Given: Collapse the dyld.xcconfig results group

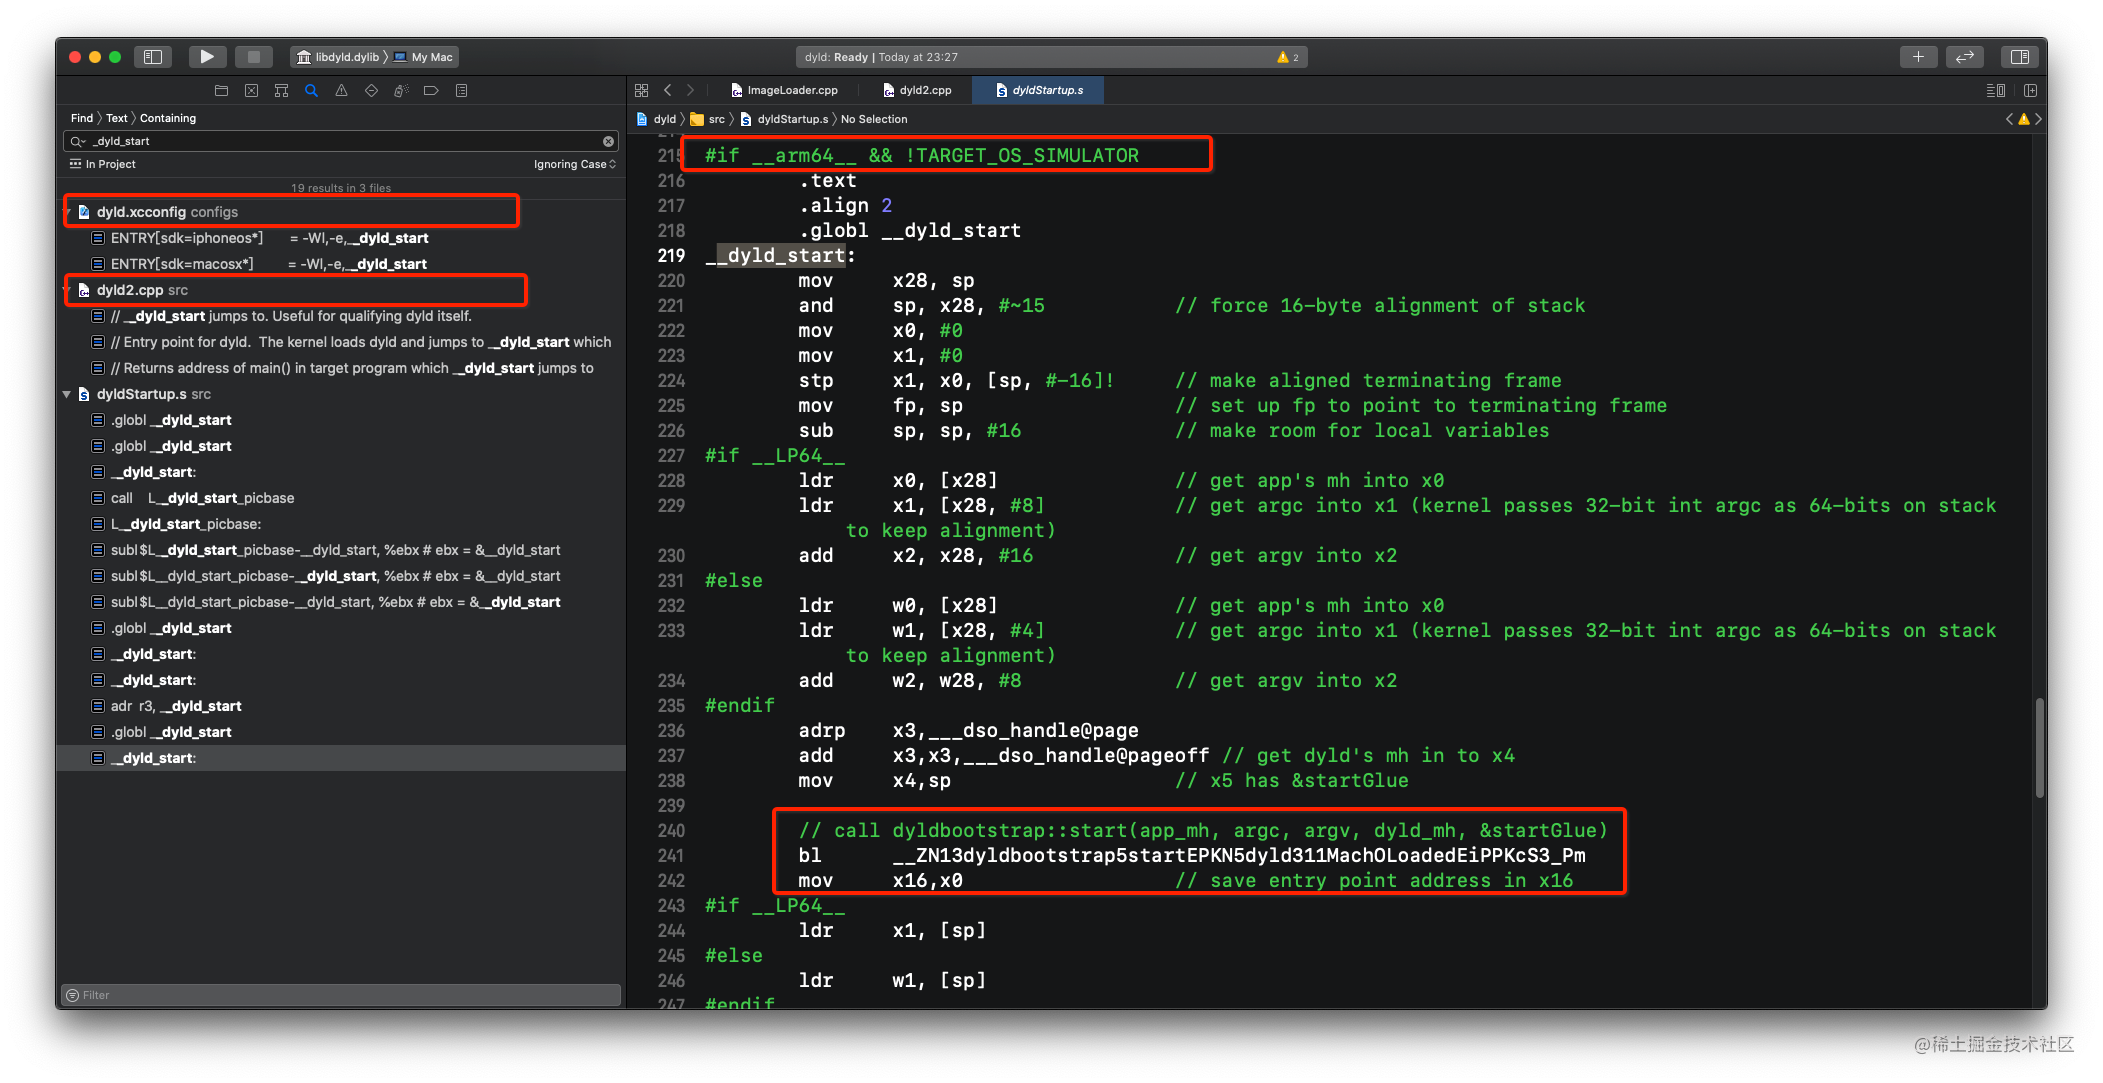Looking at the screenshot, I should 69,212.
